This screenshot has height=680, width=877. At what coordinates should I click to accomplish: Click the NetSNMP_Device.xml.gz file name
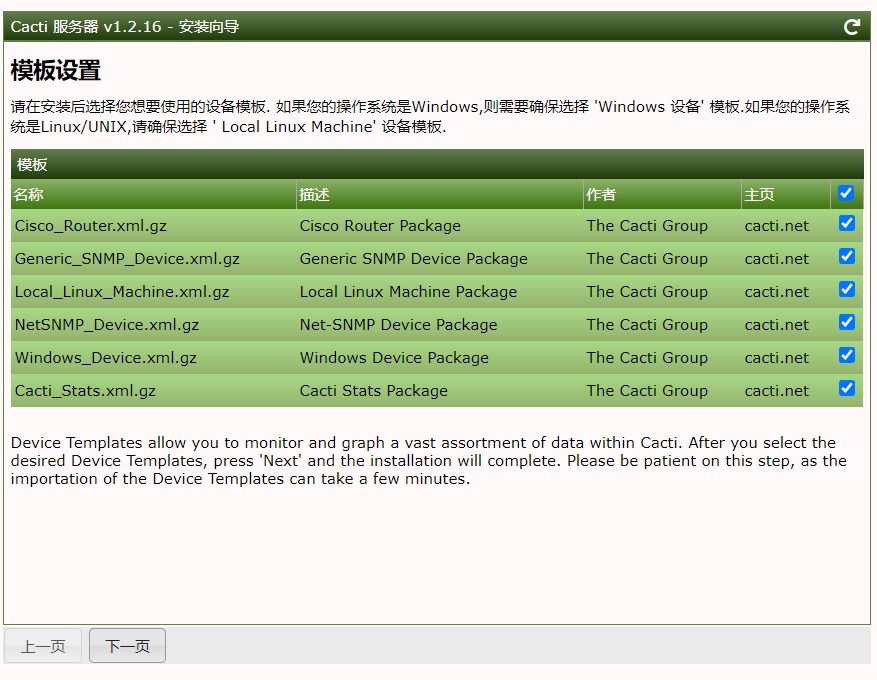click(106, 325)
